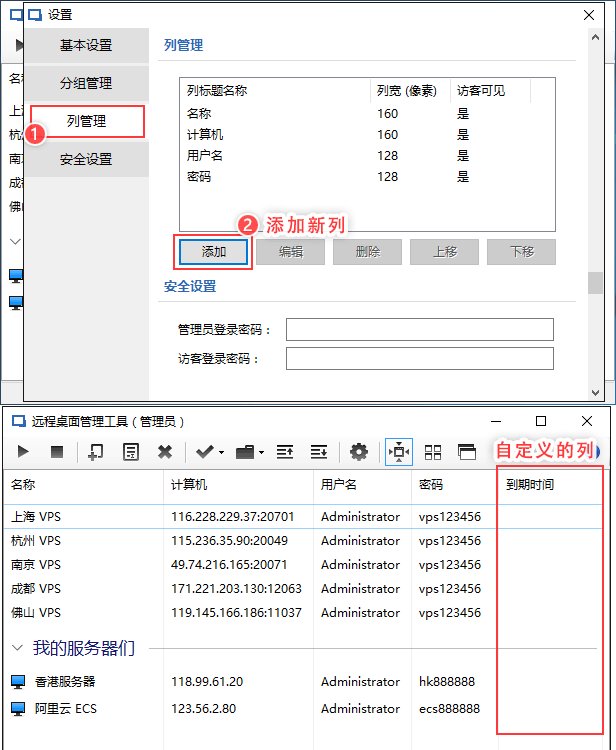Image resolution: width=616 pixels, height=750 pixels.
Task: Close the 设置 dialog window
Action: pos(589,15)
